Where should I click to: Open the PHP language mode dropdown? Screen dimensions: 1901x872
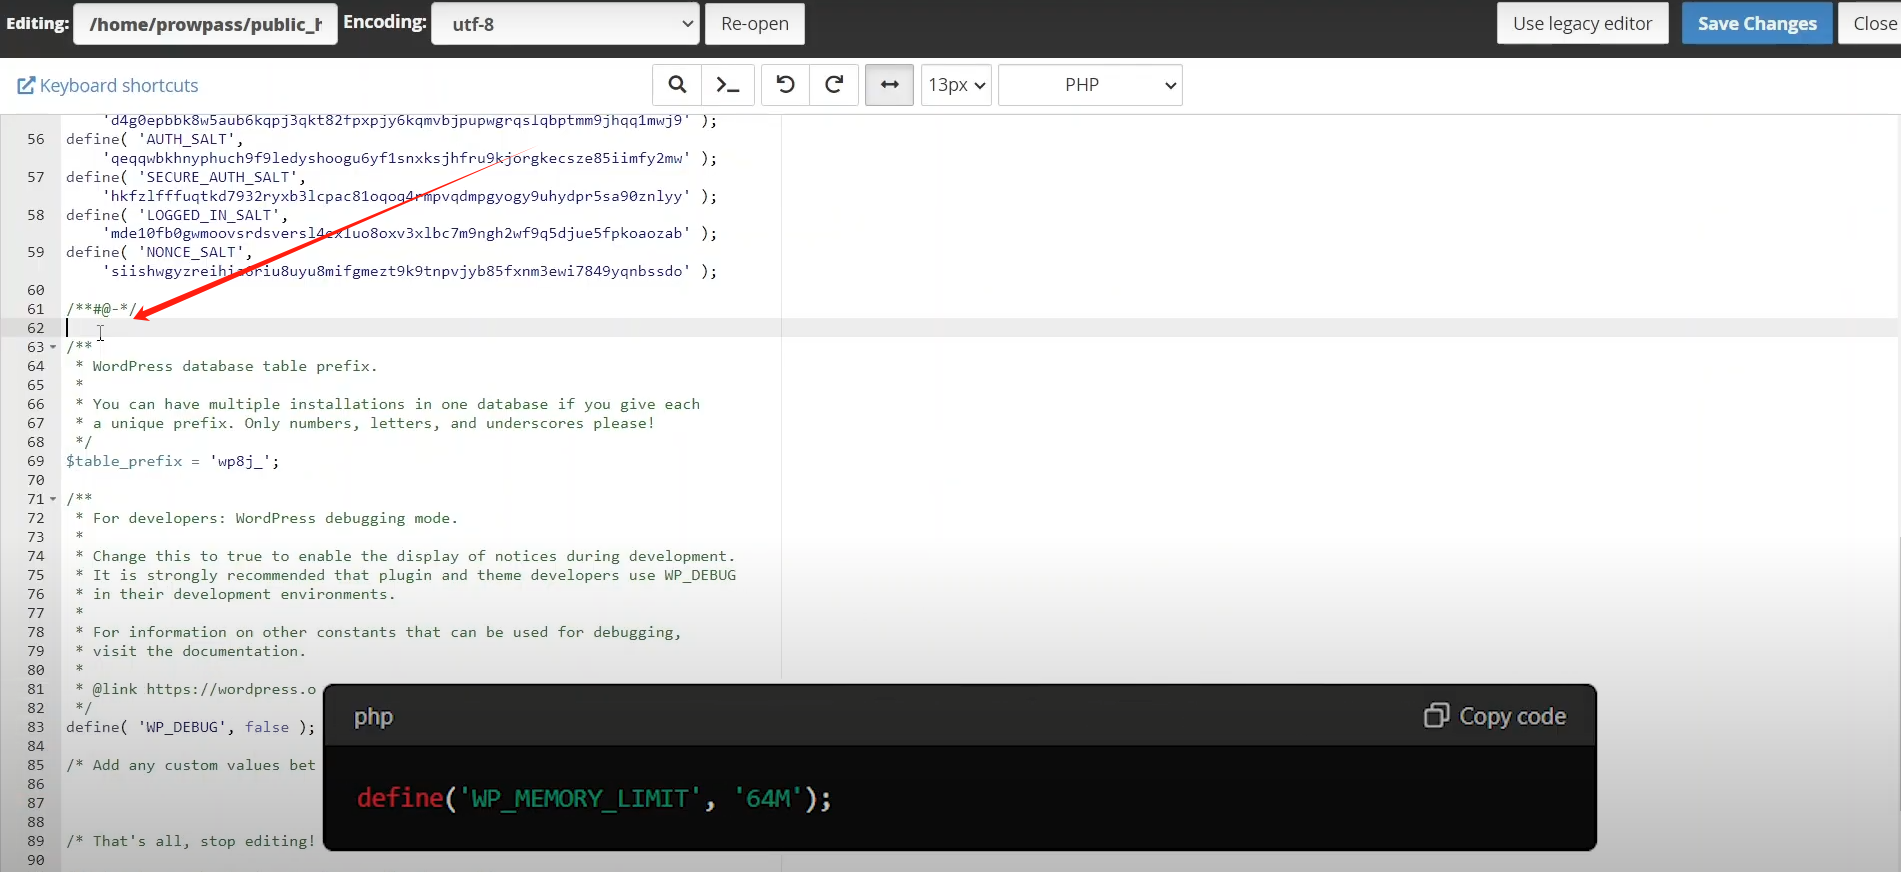(x=1090, y=85)
